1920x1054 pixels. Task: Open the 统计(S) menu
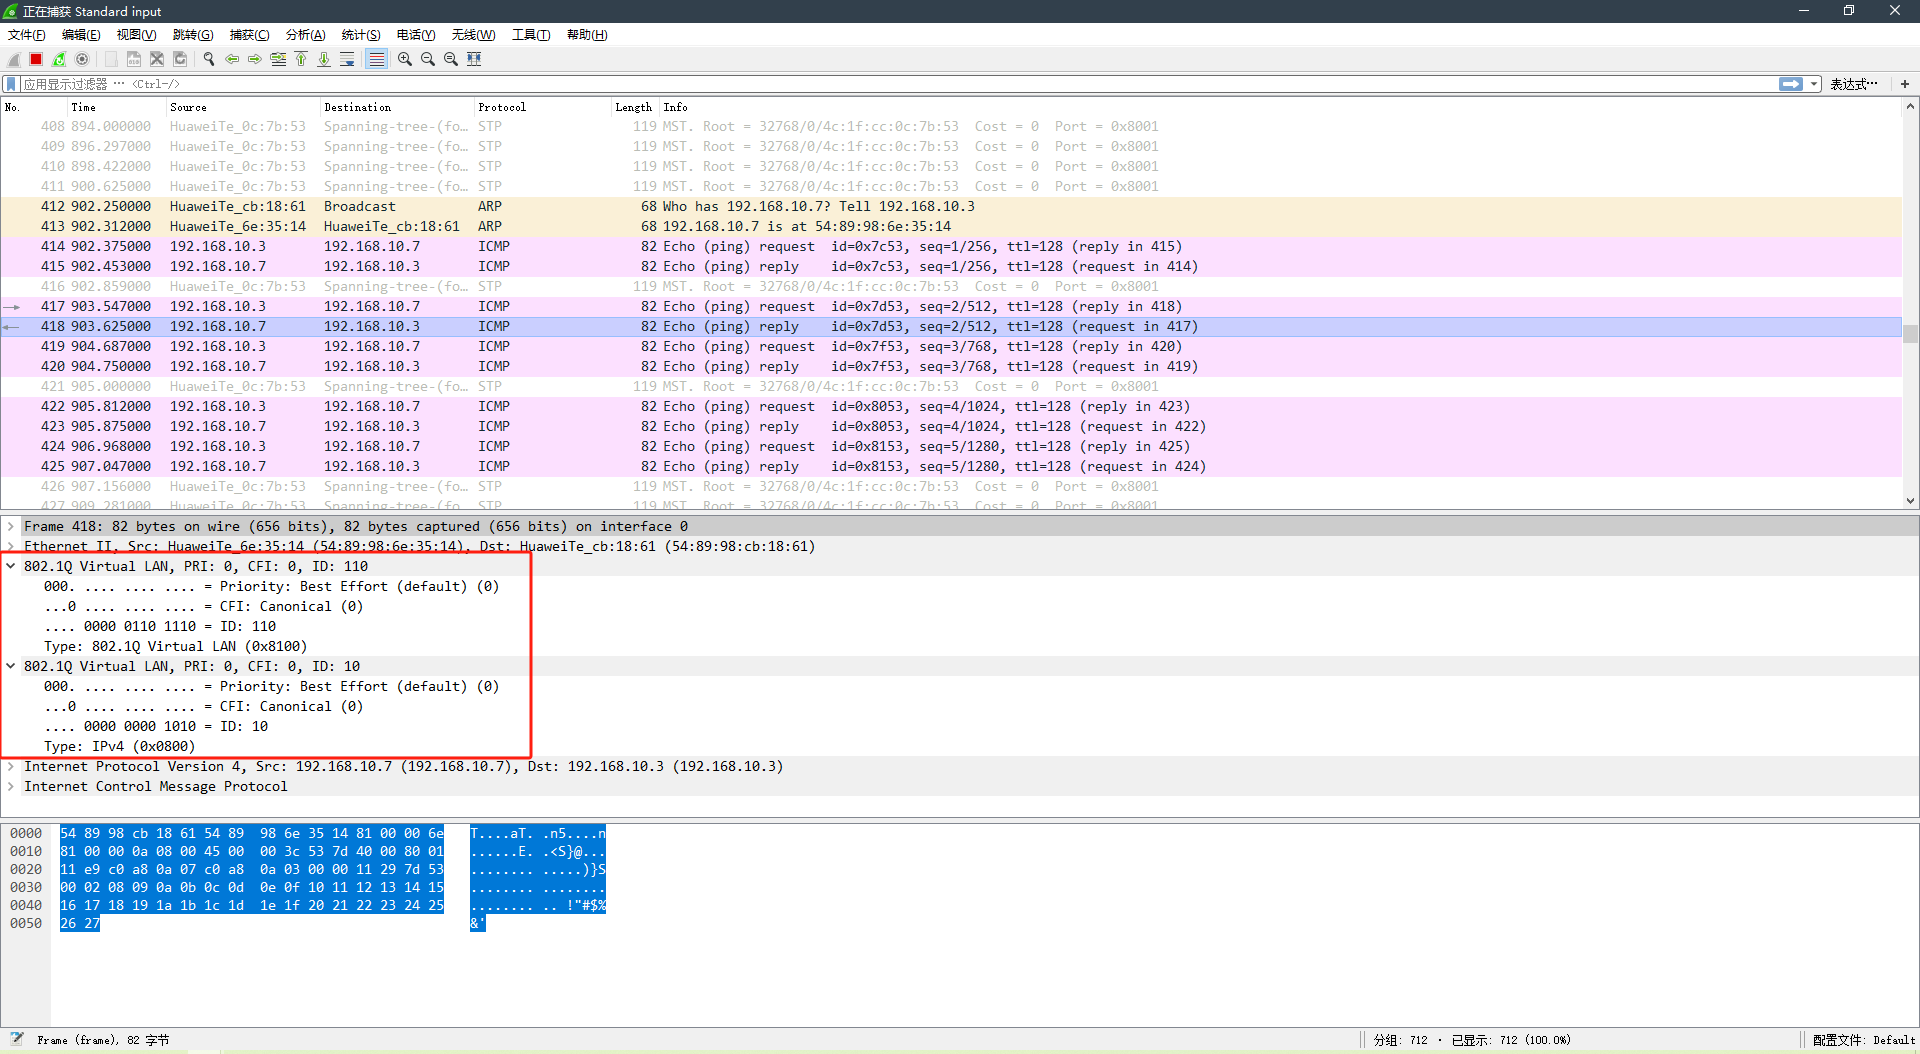click(x=361, y=35)
